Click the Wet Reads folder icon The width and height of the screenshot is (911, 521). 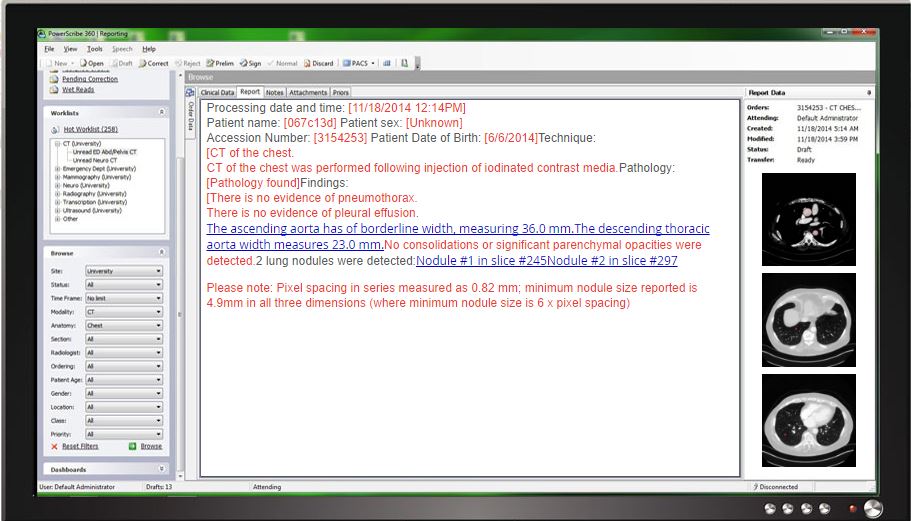[x=54, y=89]
